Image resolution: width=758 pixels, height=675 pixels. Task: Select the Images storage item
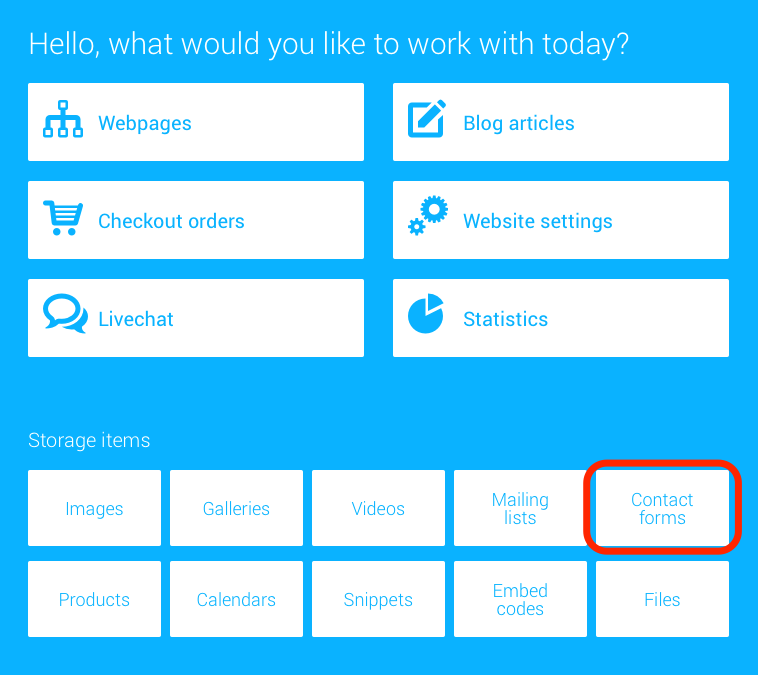point(94,508)
